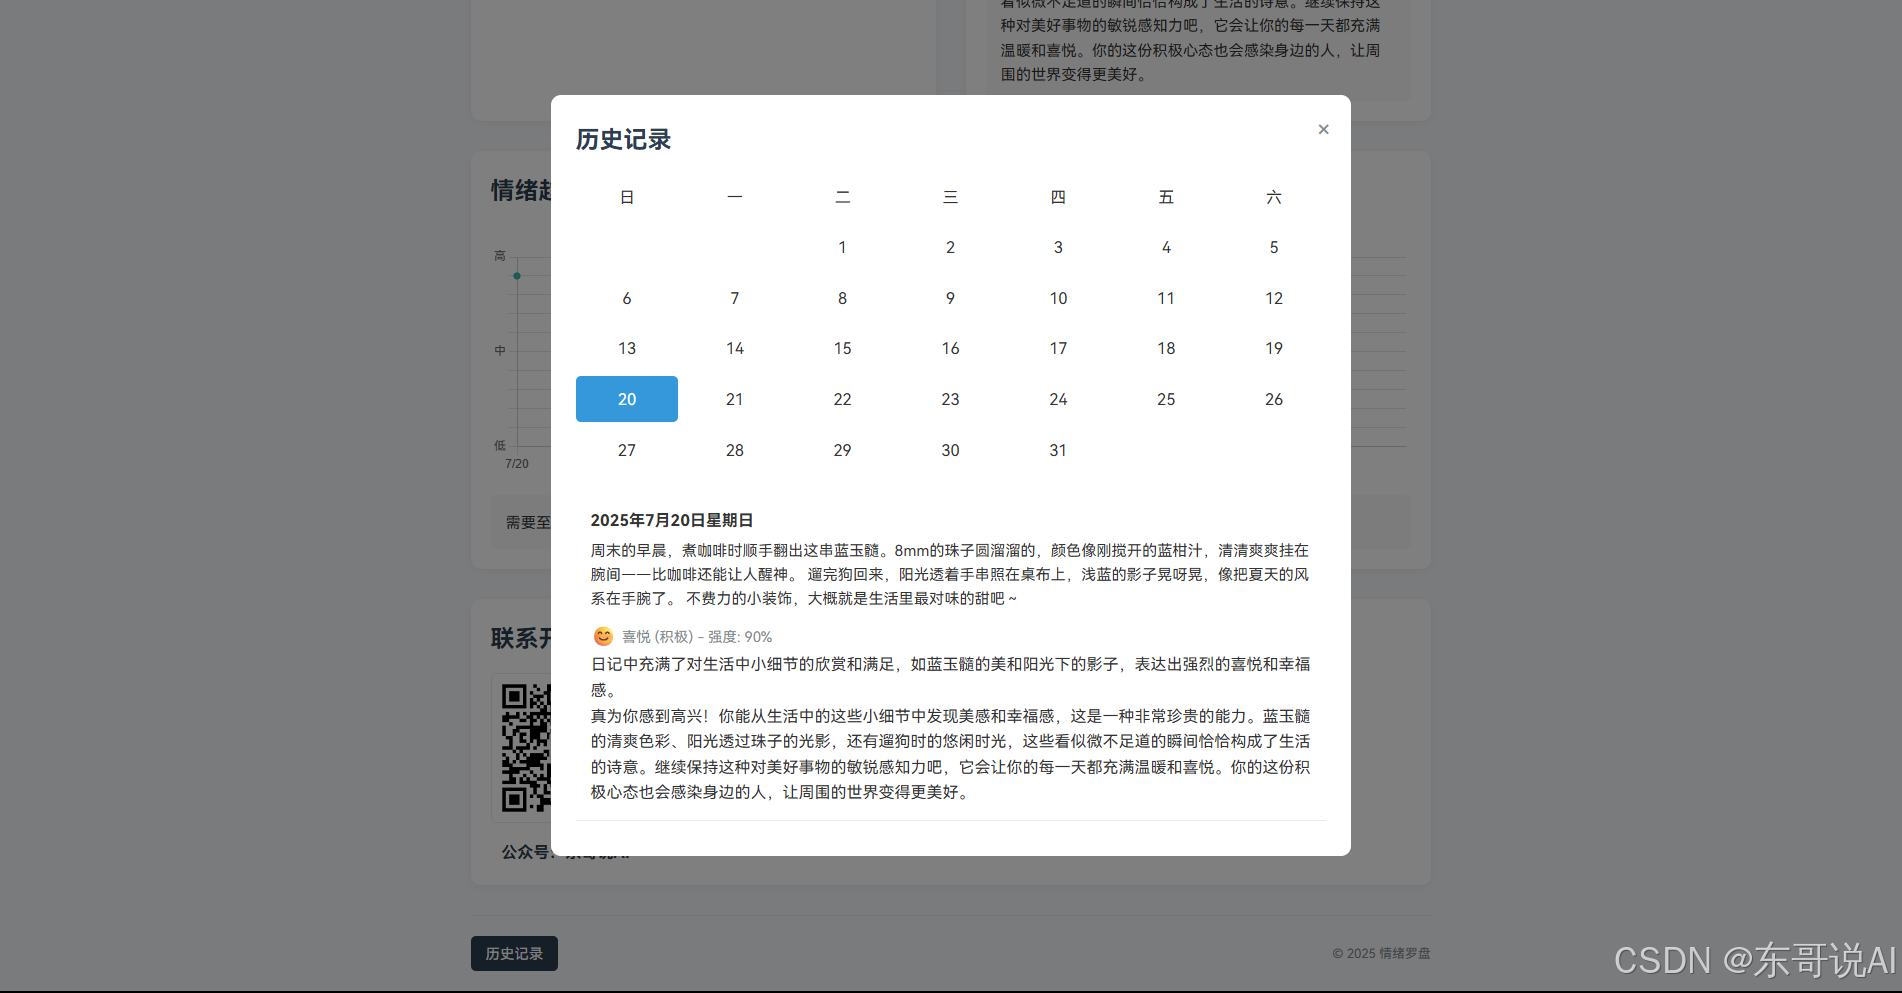Select day 3 in the calendar
Image resolution: width=1902 pixels, height=993 pixels.
[1058, 247]
